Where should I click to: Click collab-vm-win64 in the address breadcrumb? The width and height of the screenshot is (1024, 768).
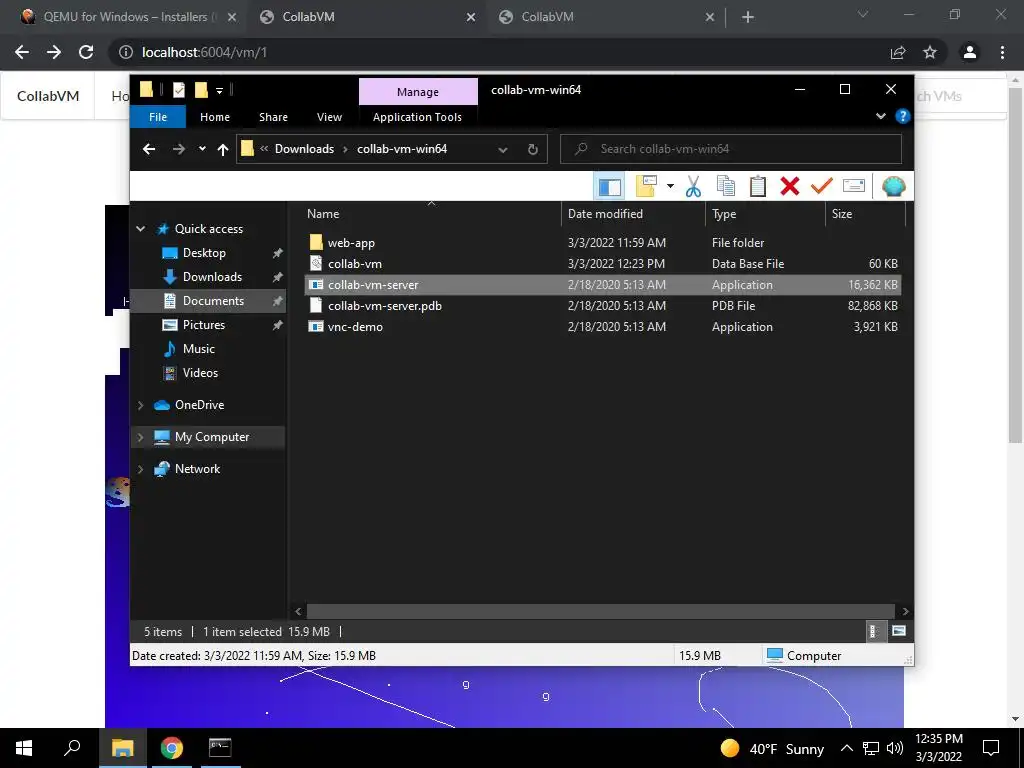[x=402, y=149]
